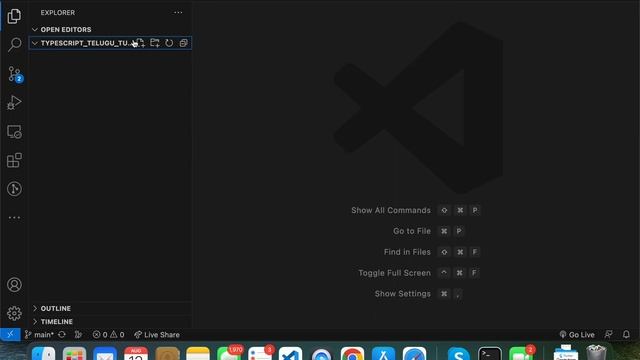
Task: Open the Search view in activity bar
Action: [x=14, y=44]
